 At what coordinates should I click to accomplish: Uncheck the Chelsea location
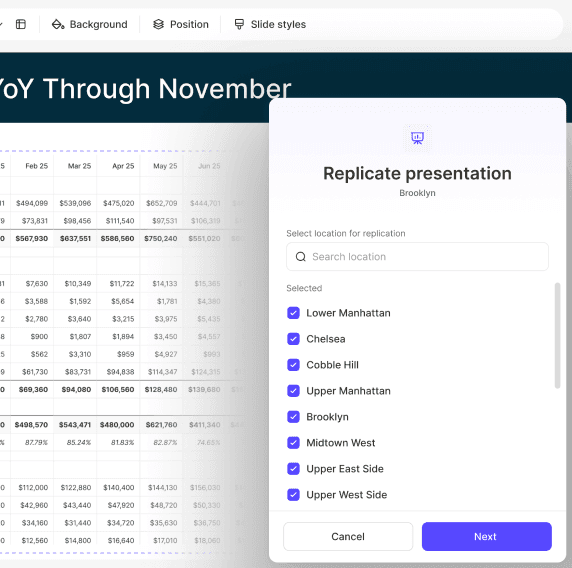293,339
